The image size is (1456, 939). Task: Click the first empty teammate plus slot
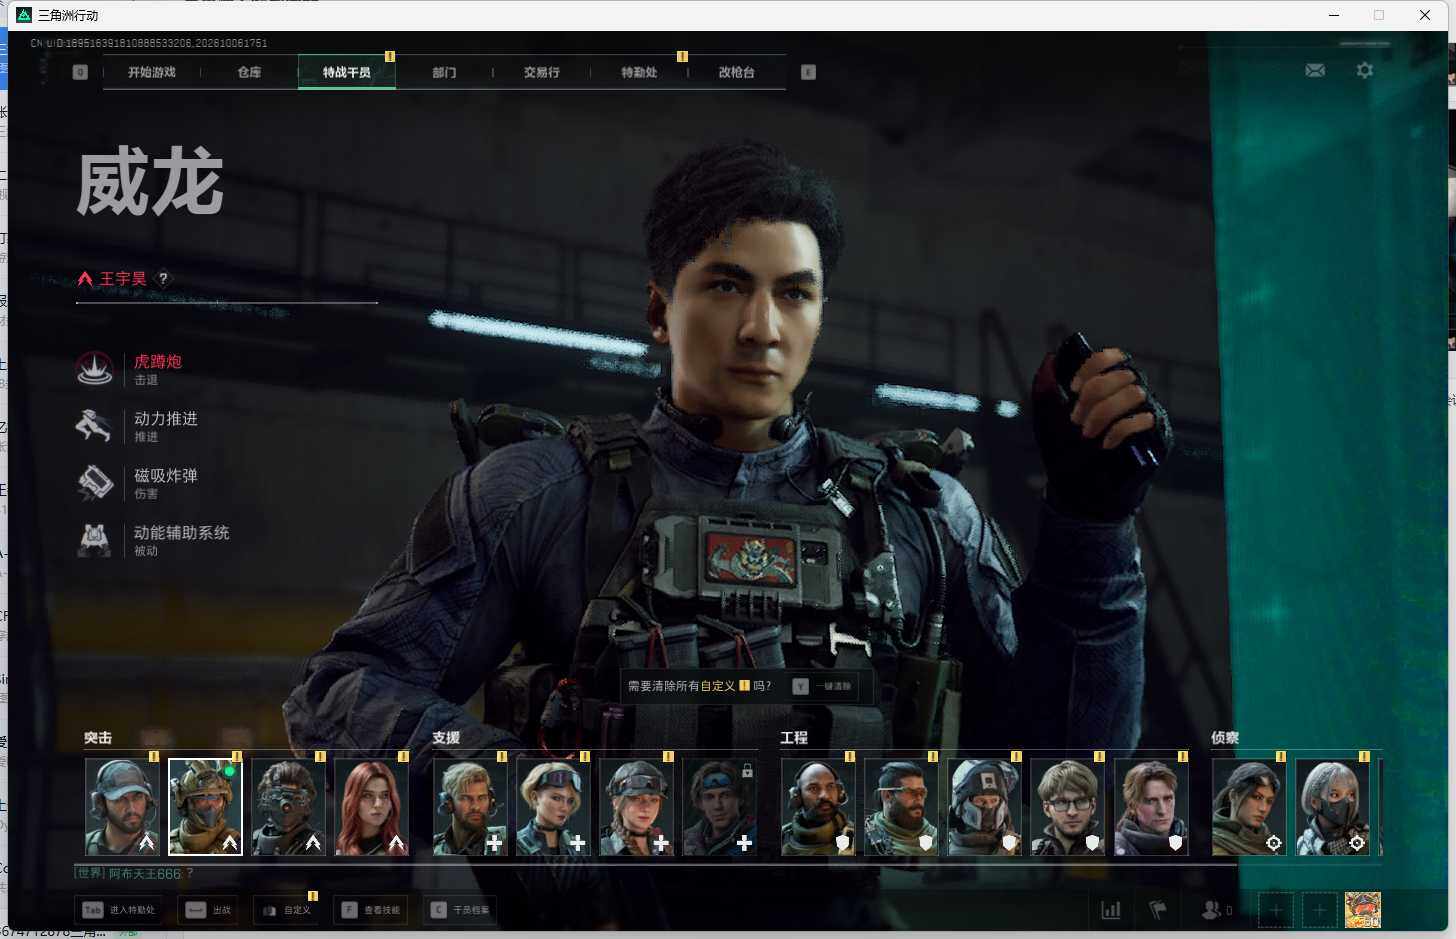pos(1275,910)
